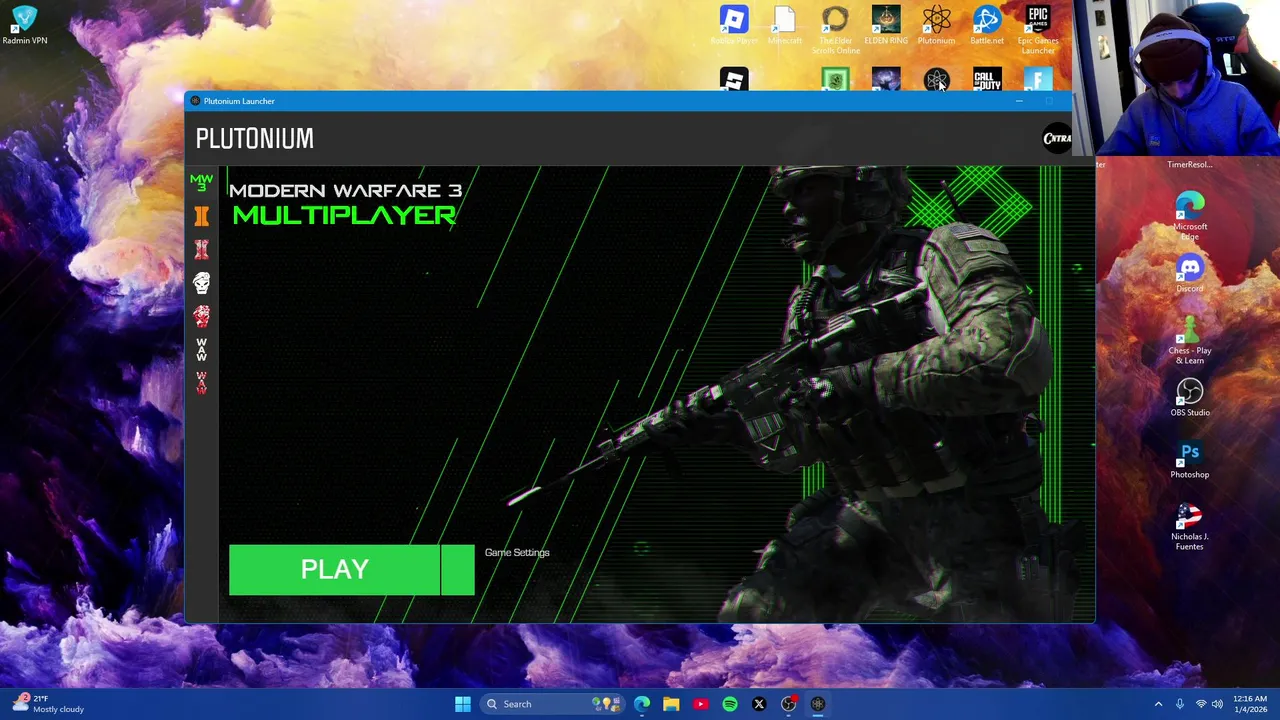Click Plutonium Launcher taskbar icon
Viewport: 1280px width, 720px height.
coord(818,704)
